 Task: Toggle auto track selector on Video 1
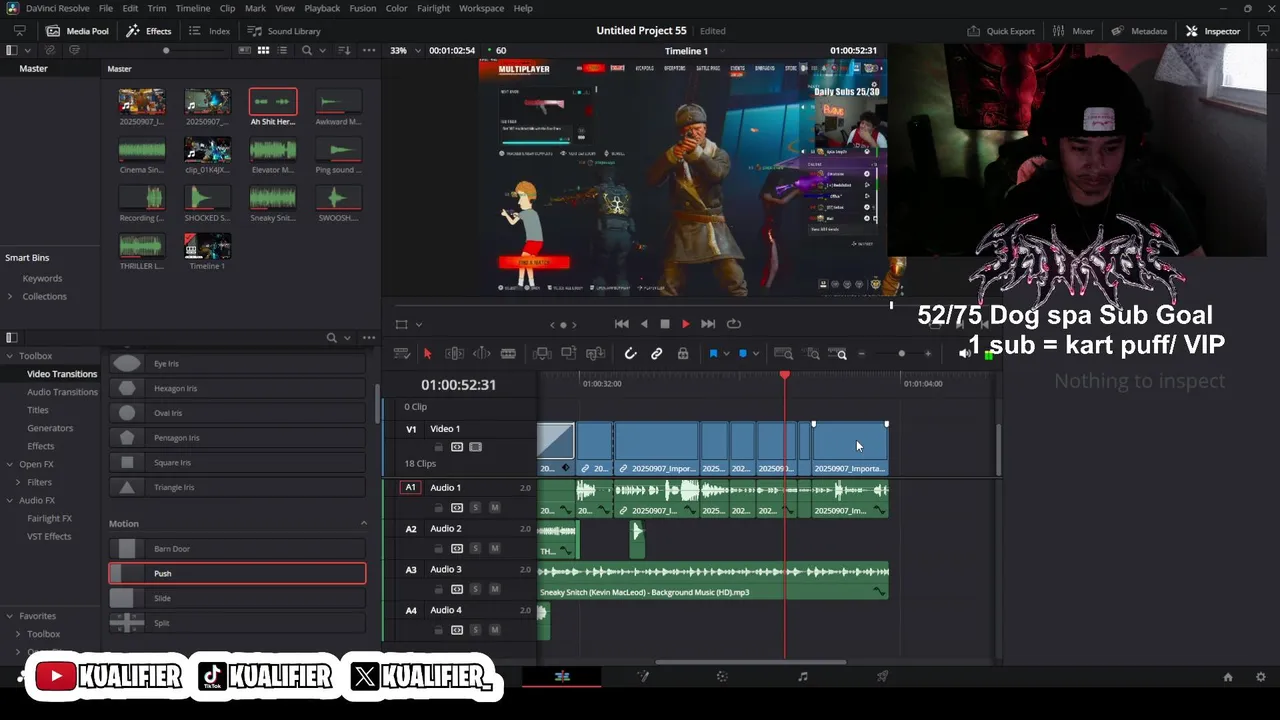tap(457, 447)
